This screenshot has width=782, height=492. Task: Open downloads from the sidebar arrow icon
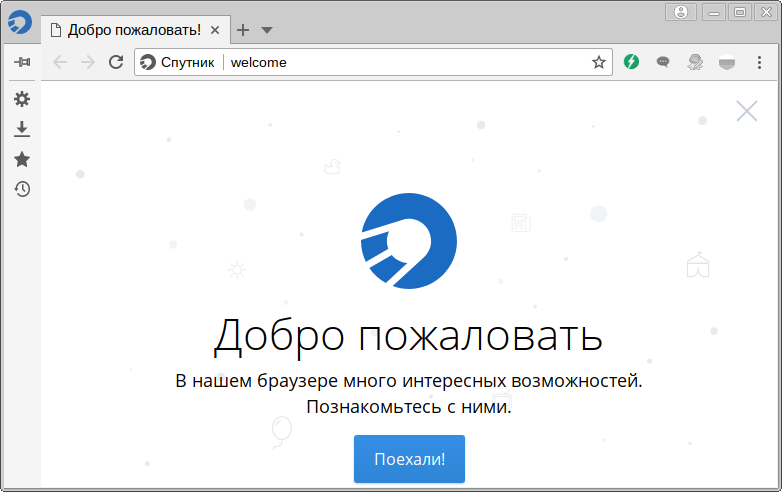[x=21, y=129]
